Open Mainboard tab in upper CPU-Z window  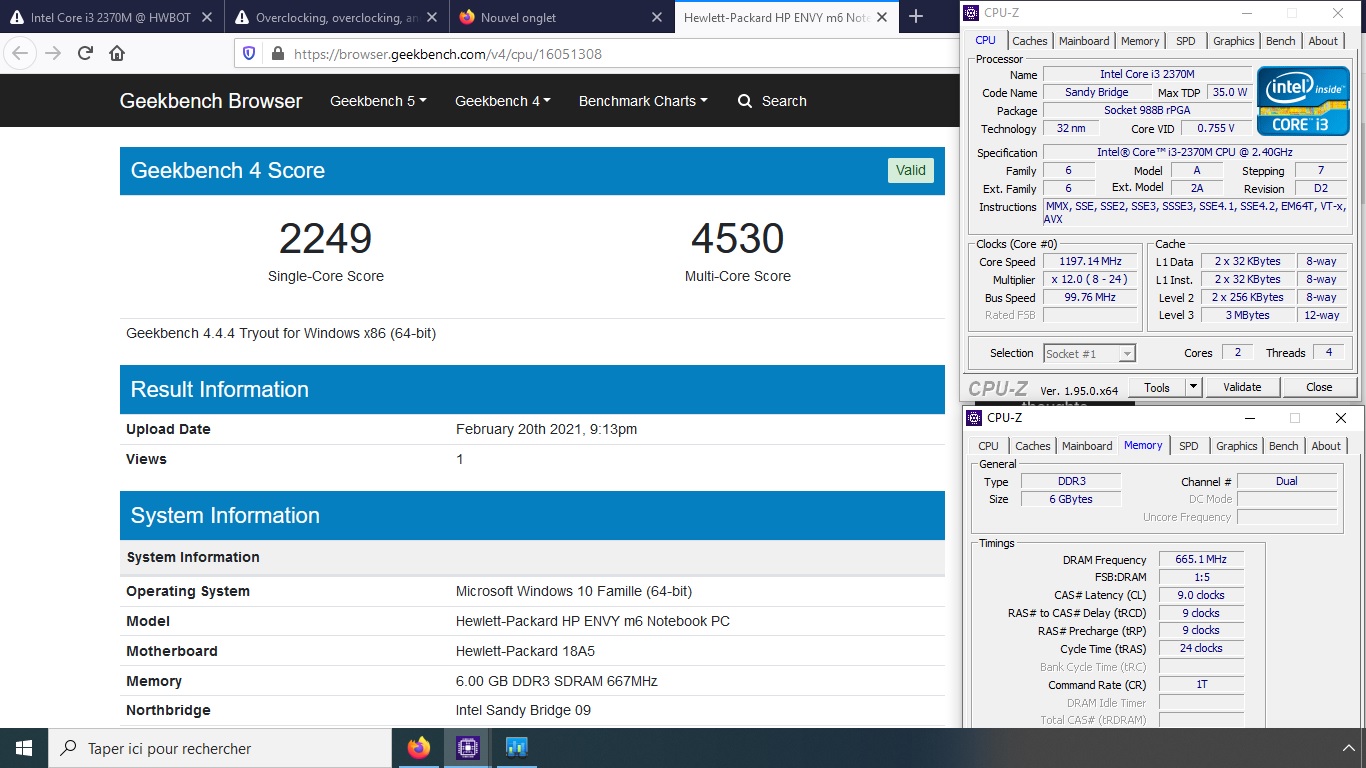(1084, 41)
